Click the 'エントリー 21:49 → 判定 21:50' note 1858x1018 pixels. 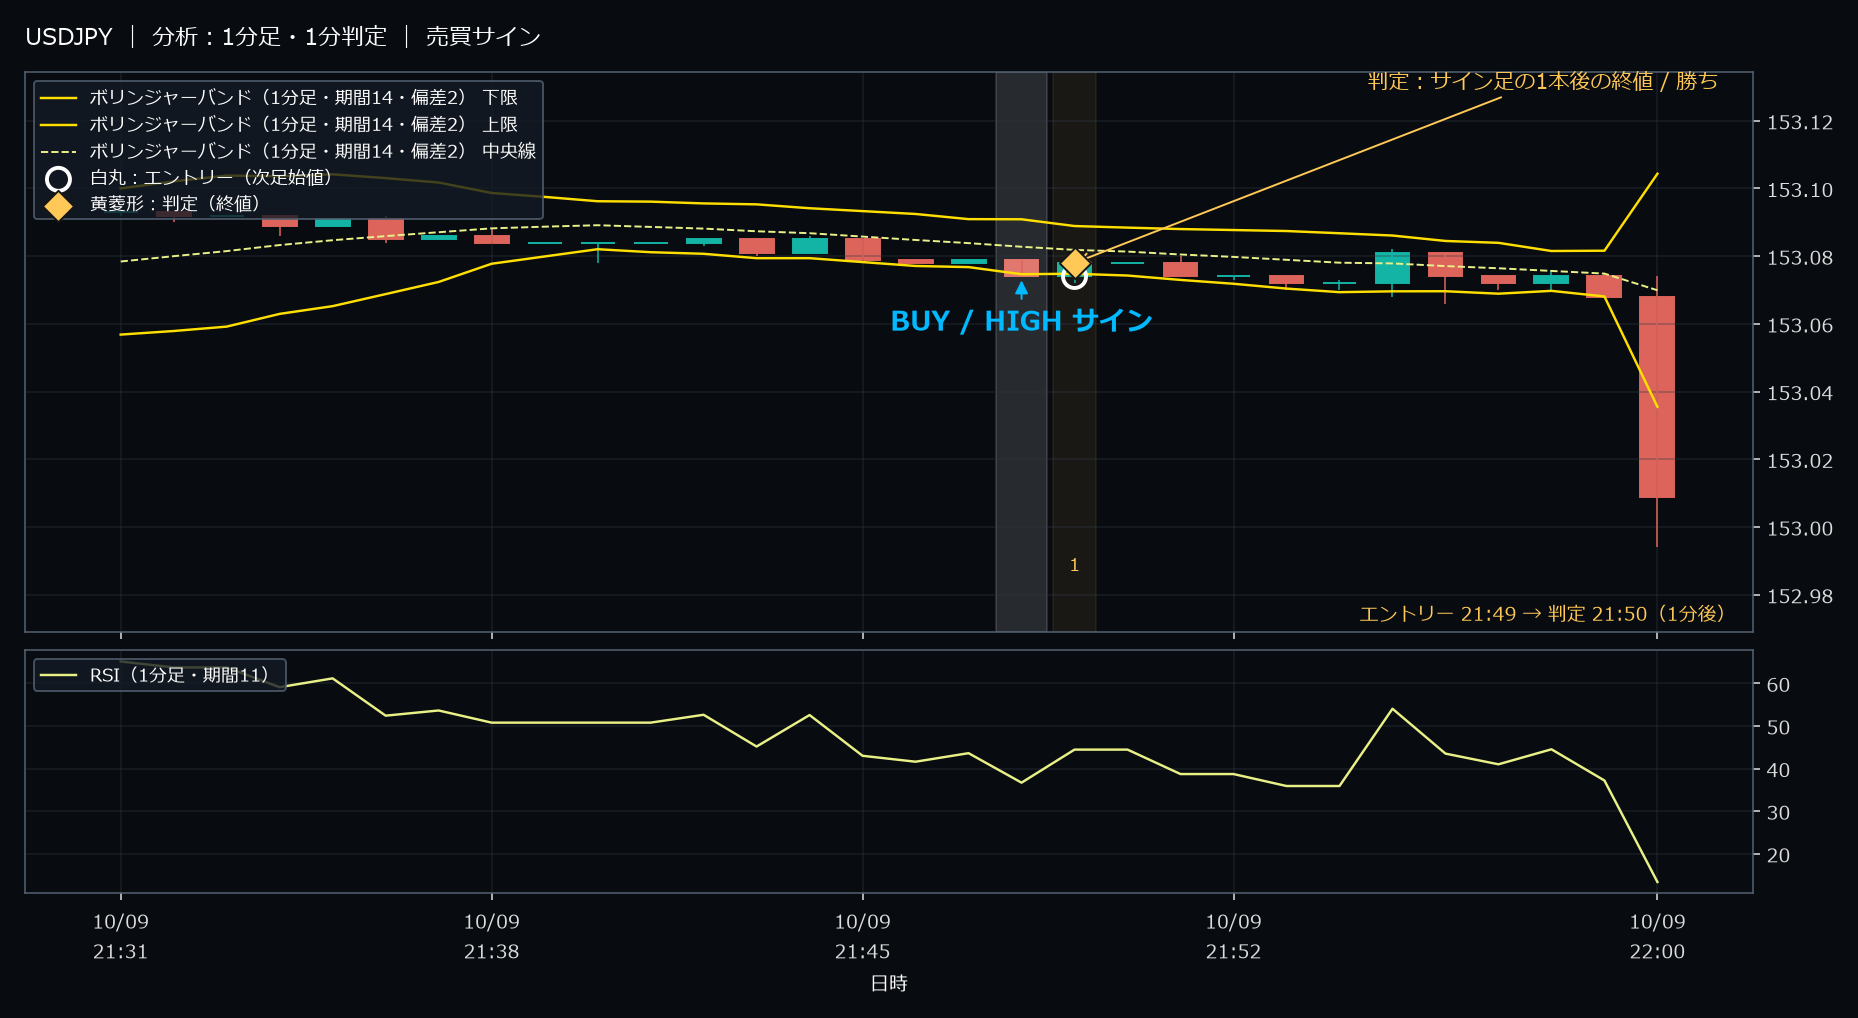[1542, 614]
